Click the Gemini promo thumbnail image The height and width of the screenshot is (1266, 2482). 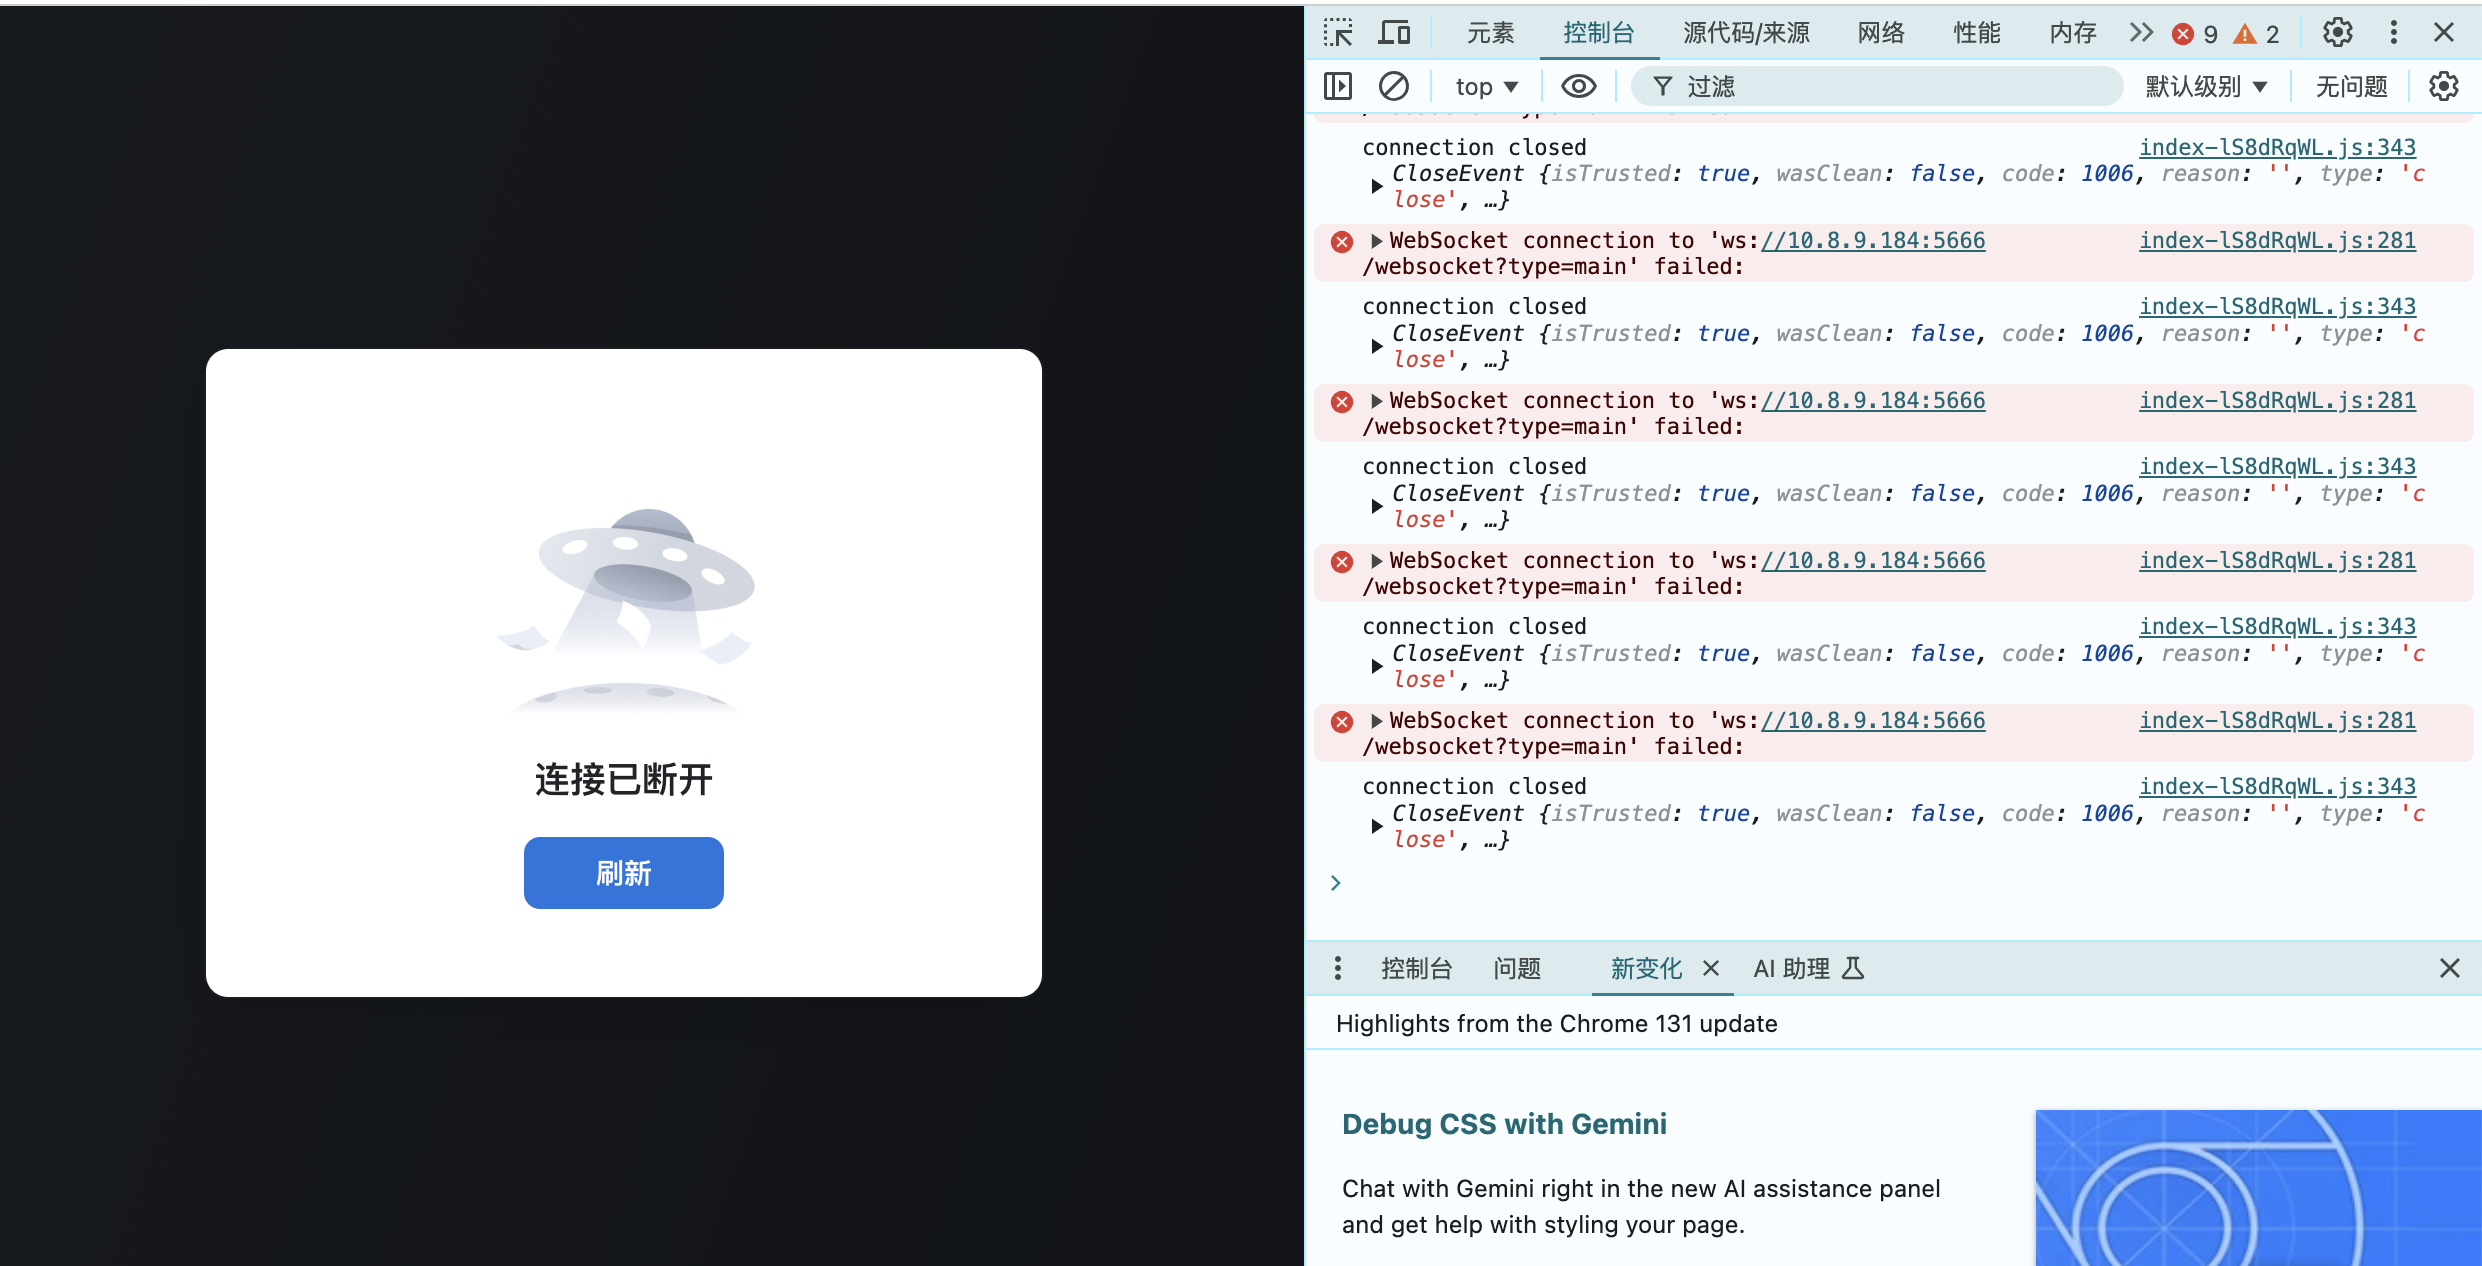(x=2258, y=1188)
